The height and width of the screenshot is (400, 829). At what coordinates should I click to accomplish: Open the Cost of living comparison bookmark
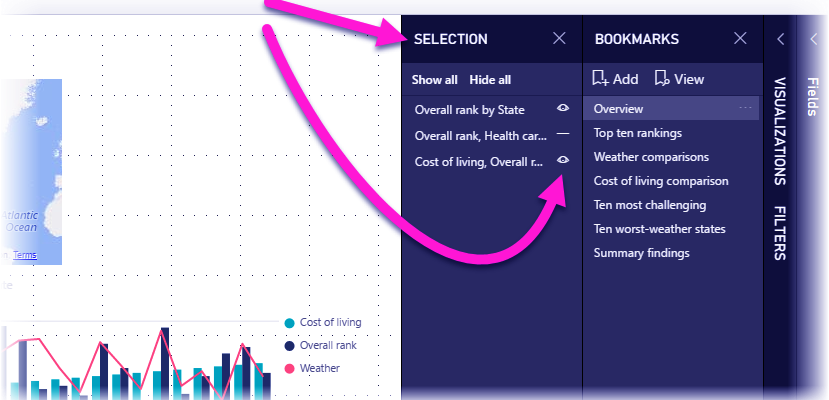(661, 181)
